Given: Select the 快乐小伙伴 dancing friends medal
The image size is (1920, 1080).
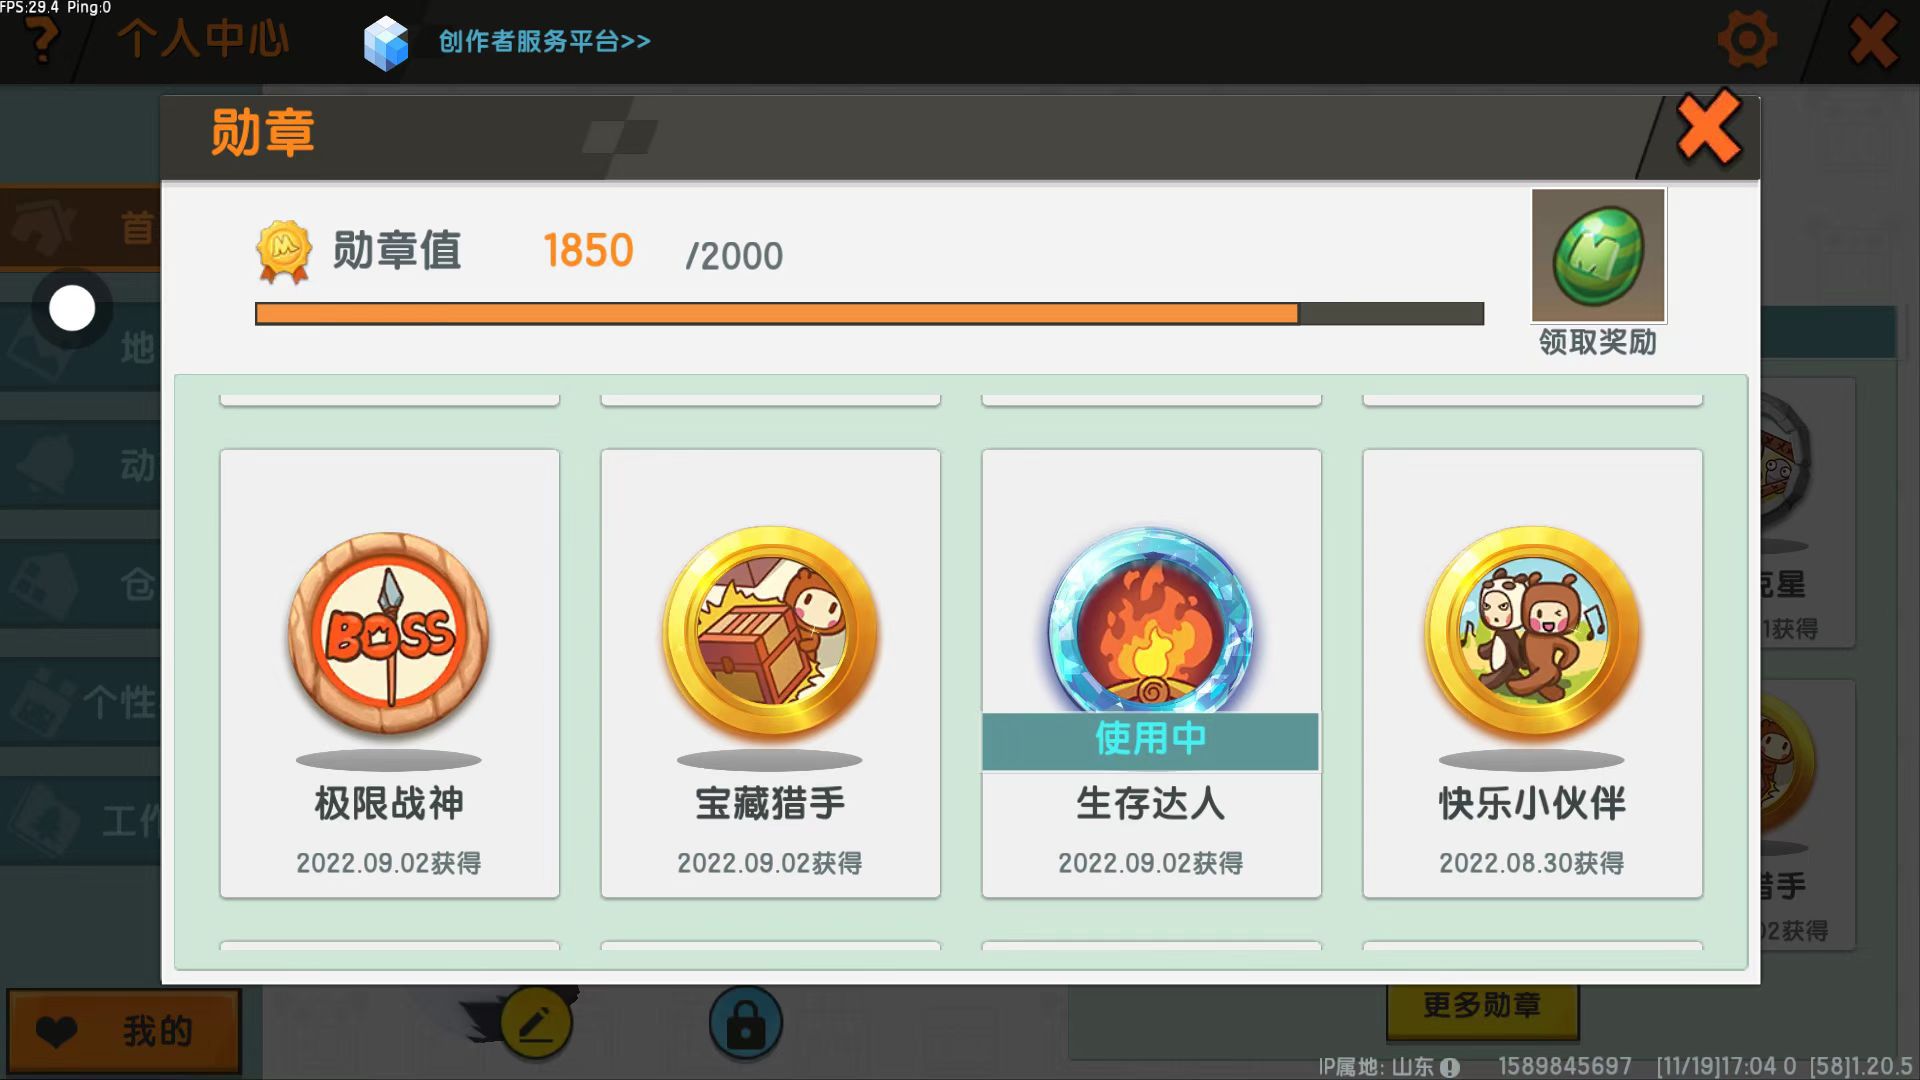Looking at the screenshot, I should [1532, 633].
